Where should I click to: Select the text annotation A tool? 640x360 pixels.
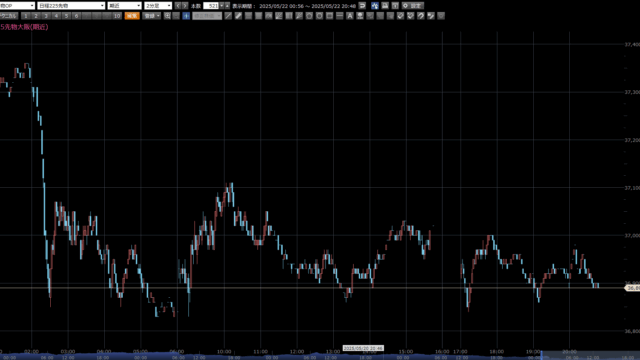pos(350,16)
